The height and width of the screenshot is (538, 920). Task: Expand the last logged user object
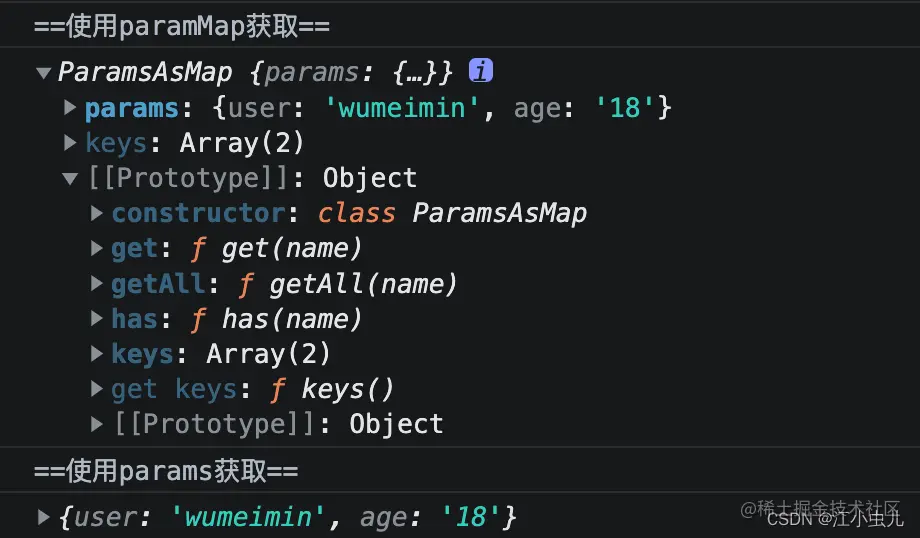click(43, 517)
